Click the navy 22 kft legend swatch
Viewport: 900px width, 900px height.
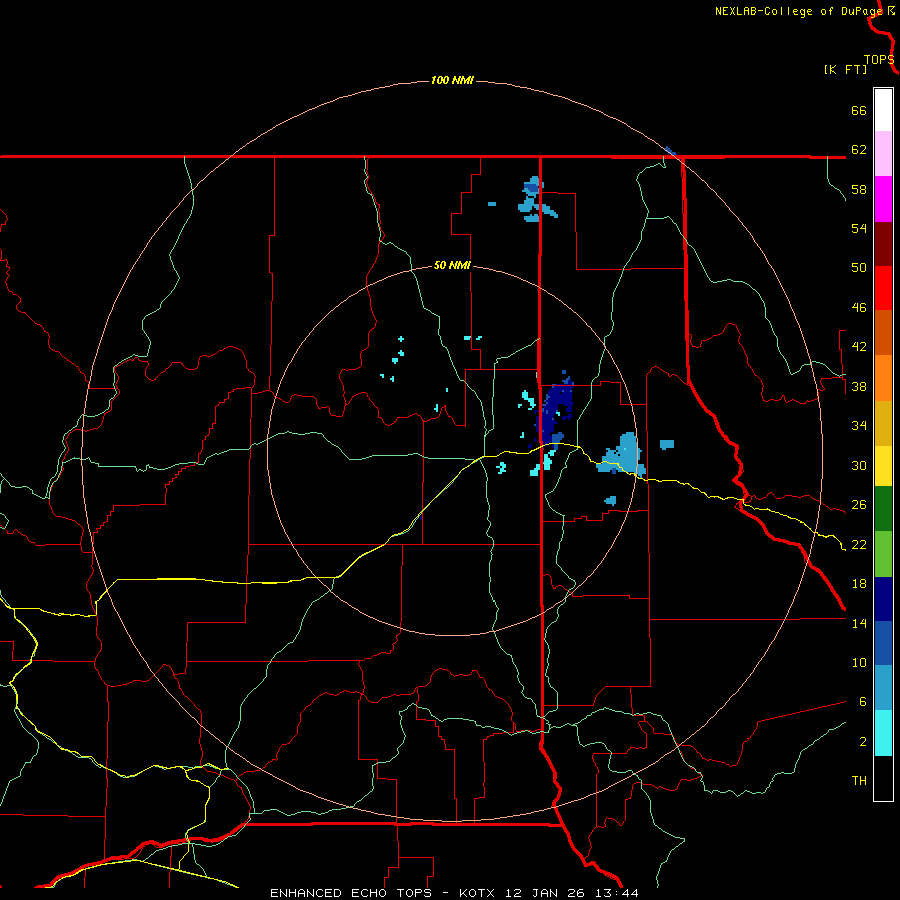(883, 599)
